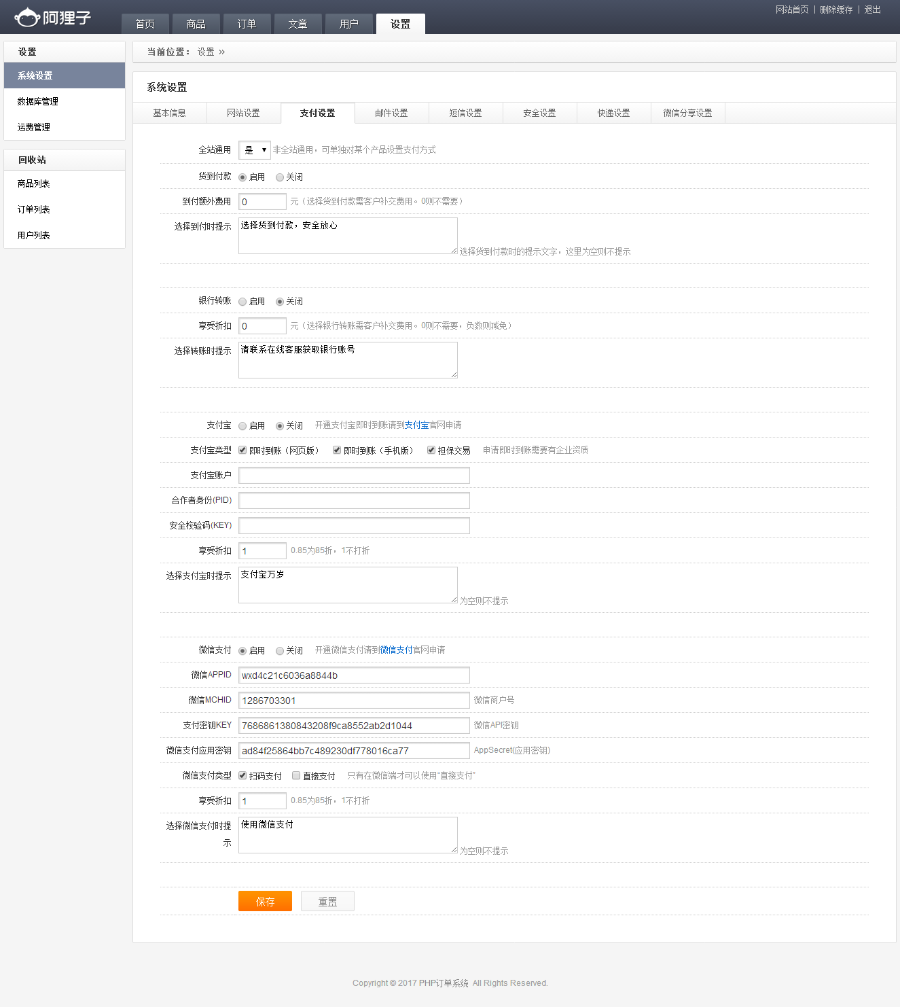Click the 合作者身份(PID) input field
Viewport: 900px width, 1007px height.
[354, 500]
